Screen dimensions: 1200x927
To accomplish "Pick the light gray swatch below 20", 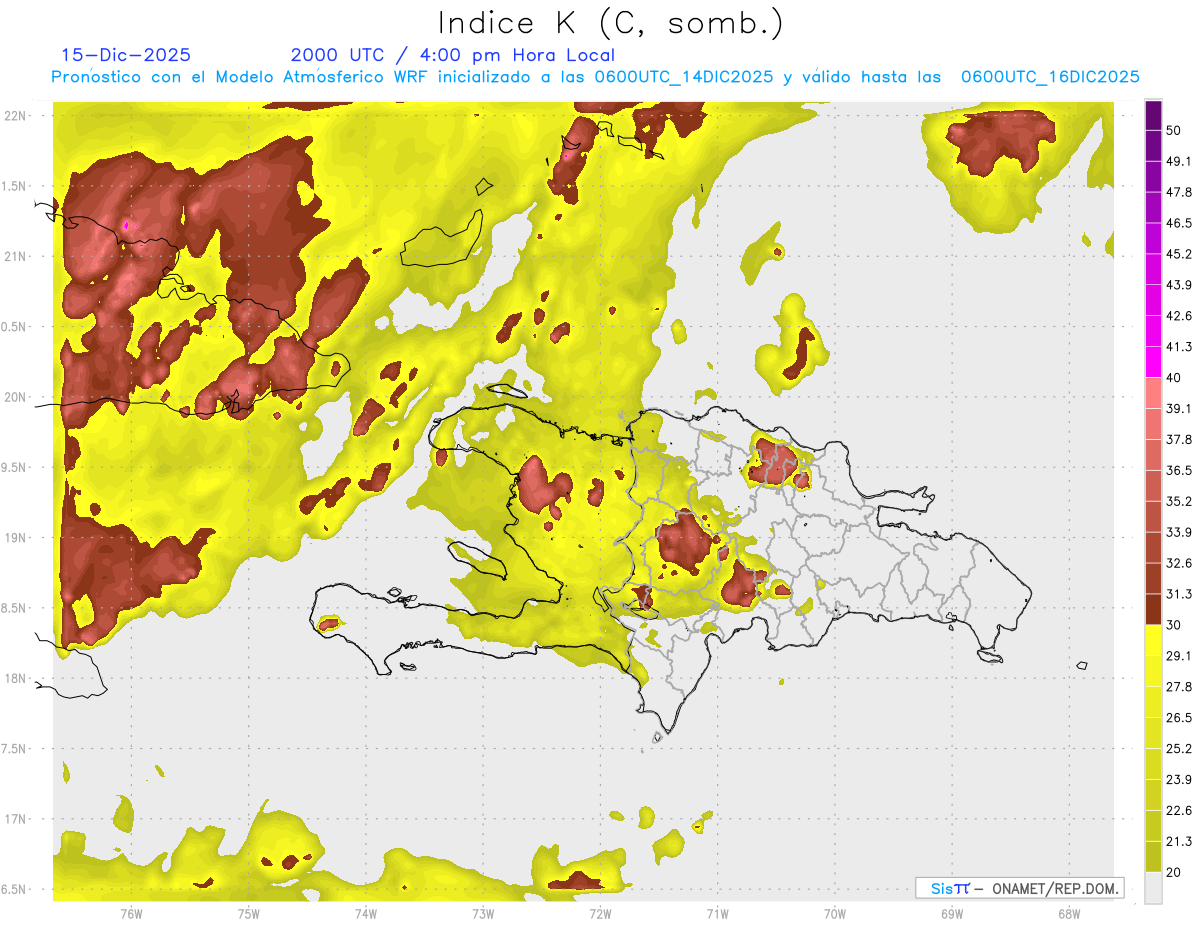I will tap(1153, 888).
